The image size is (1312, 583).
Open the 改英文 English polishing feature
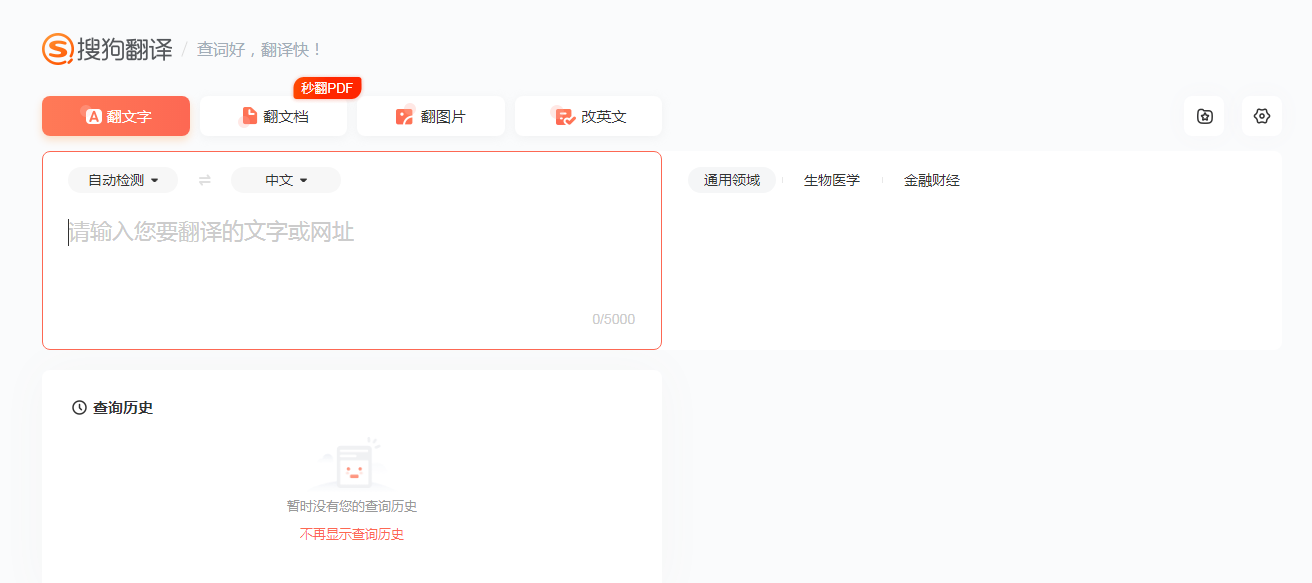(x=588, y=115)
